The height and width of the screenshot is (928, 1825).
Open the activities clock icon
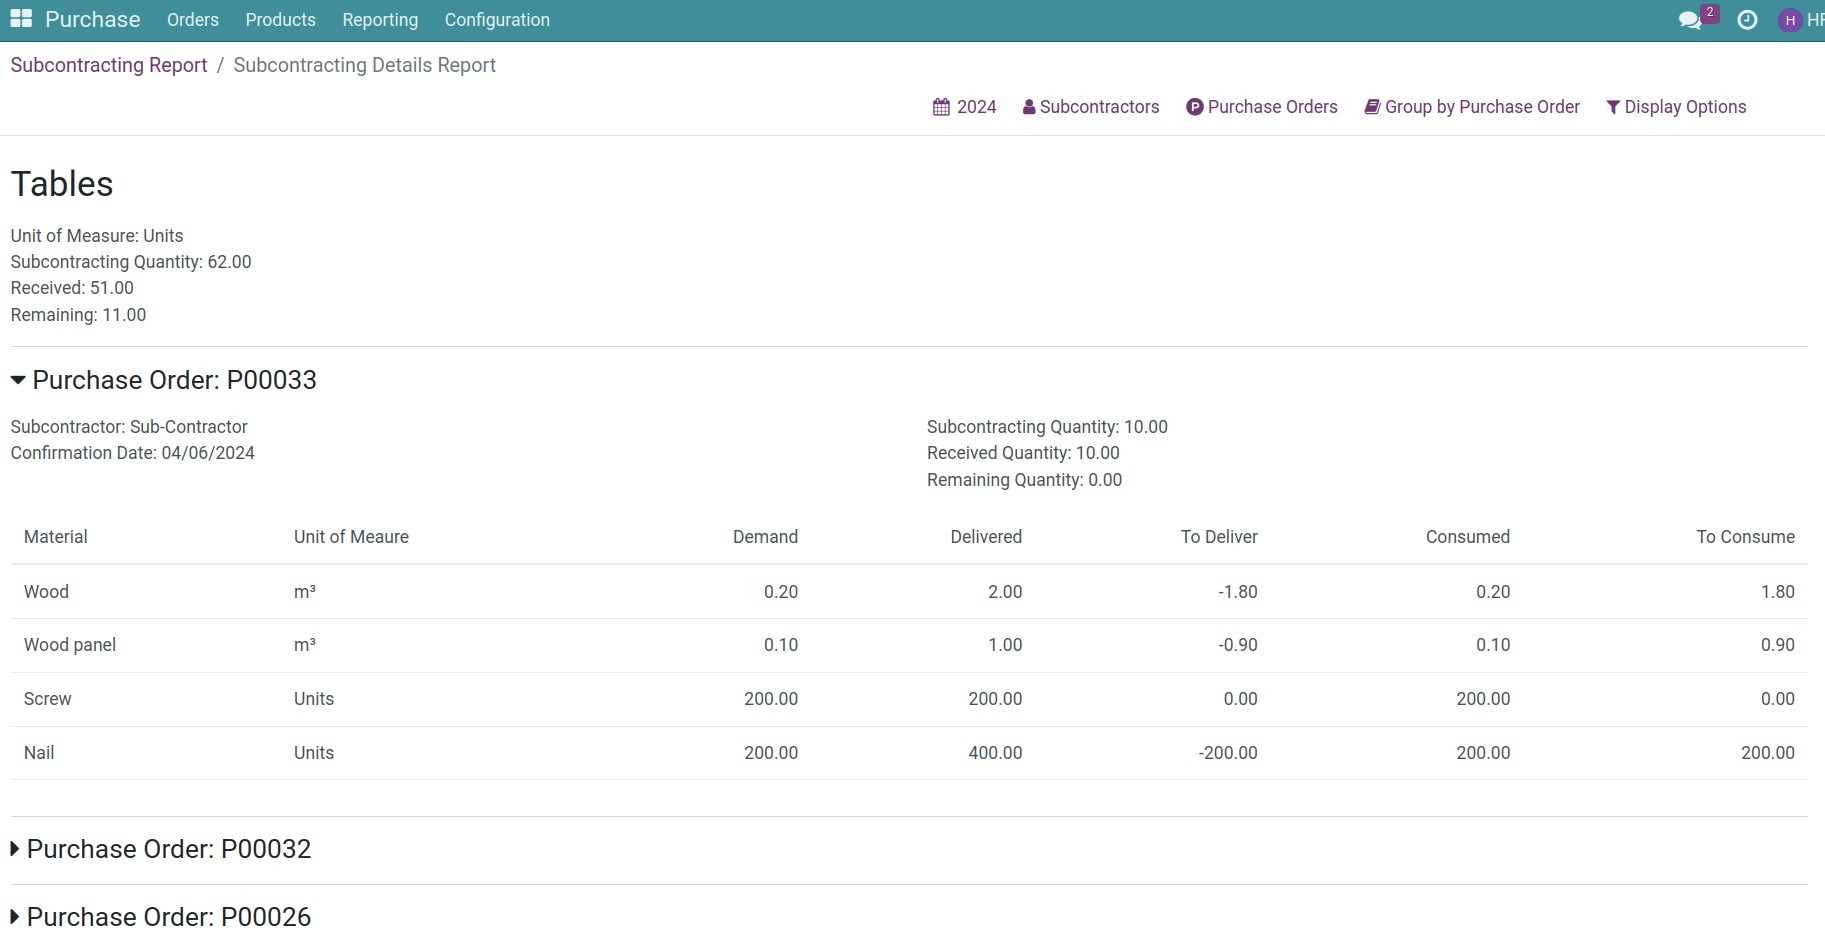point(1747,20)
